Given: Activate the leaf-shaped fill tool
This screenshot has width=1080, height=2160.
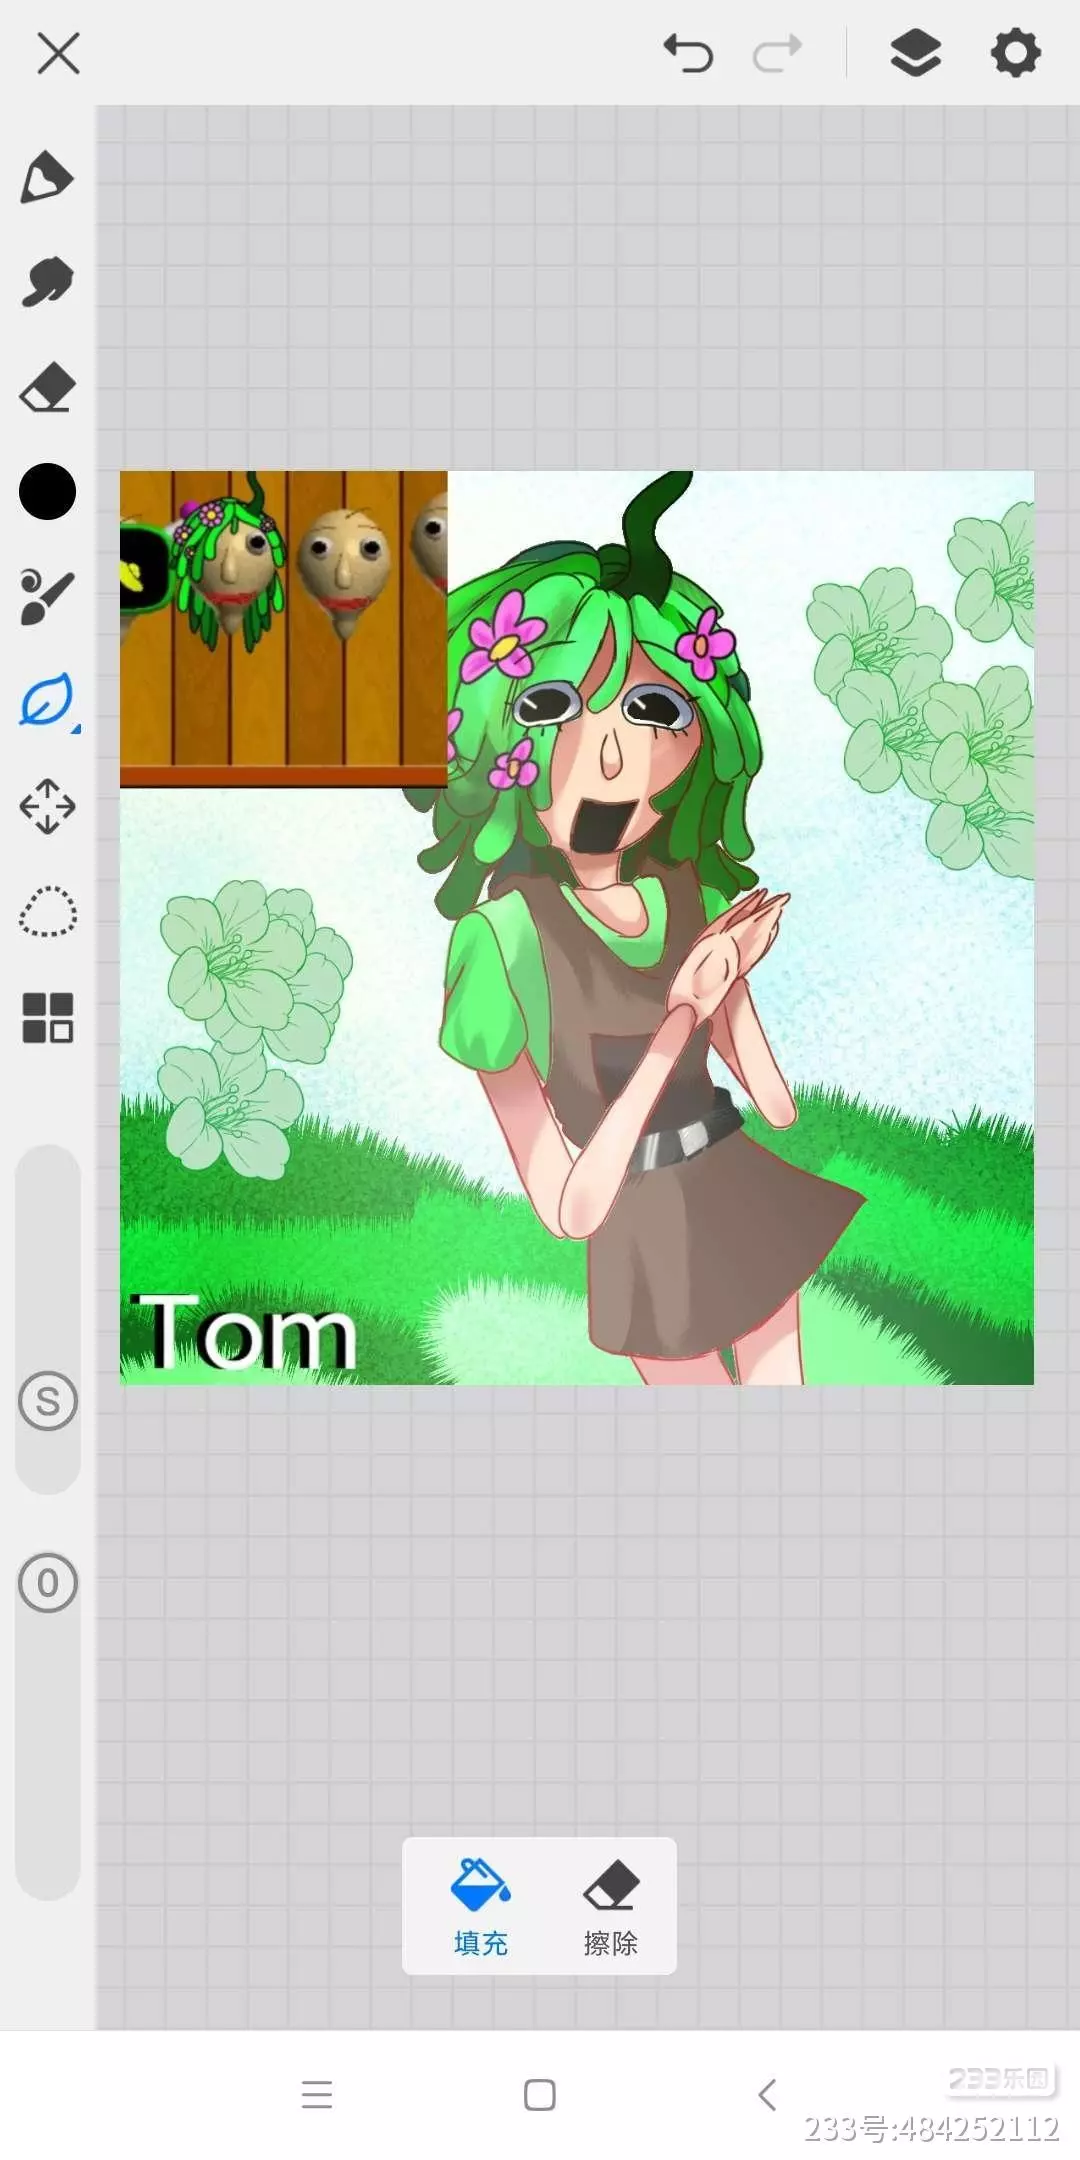Looking at the screenshot, I should click(47, 701).
